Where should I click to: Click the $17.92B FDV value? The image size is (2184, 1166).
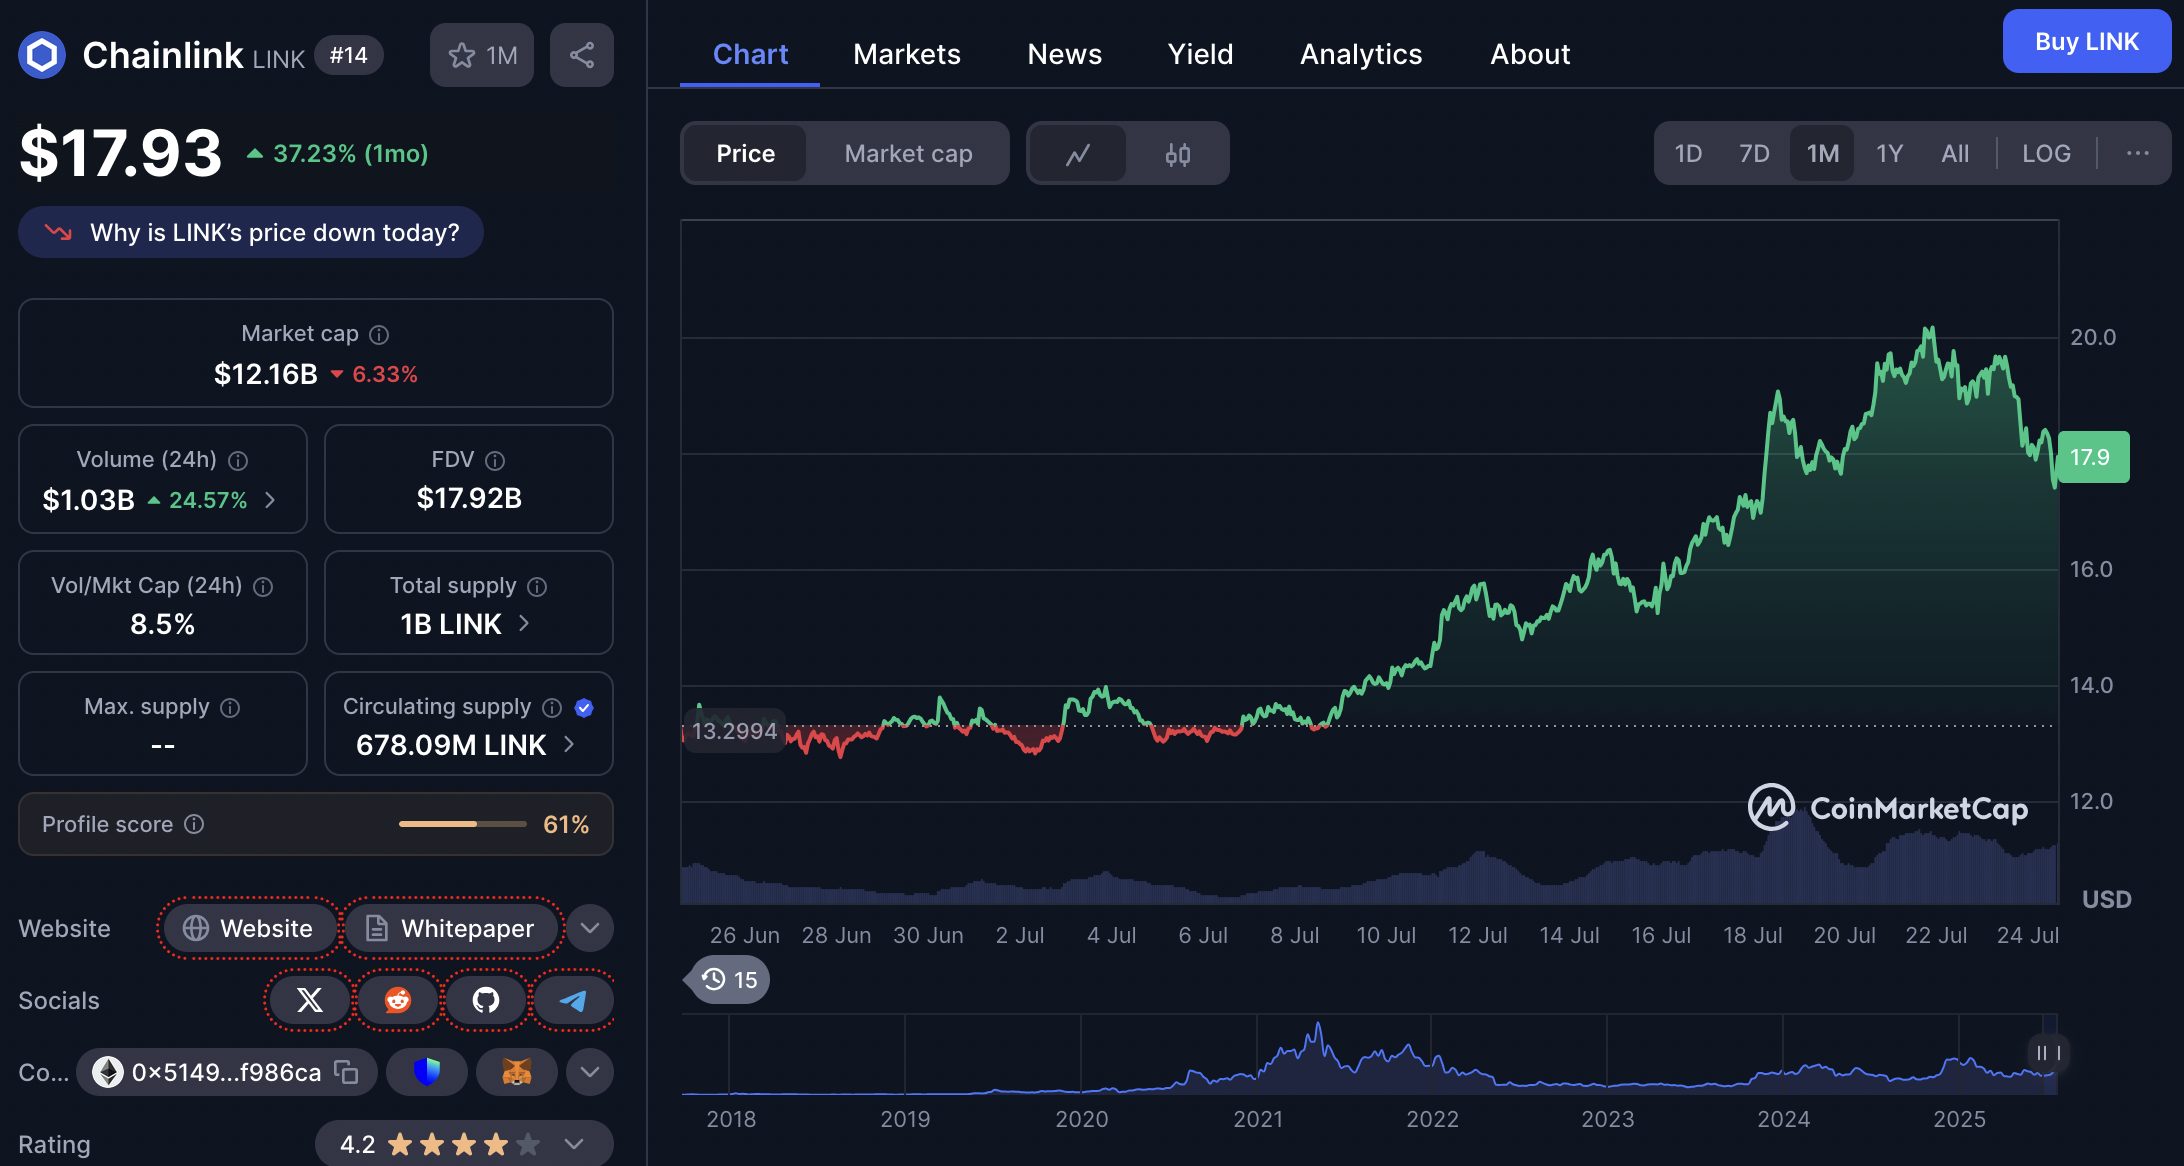(x=469, y=498)
